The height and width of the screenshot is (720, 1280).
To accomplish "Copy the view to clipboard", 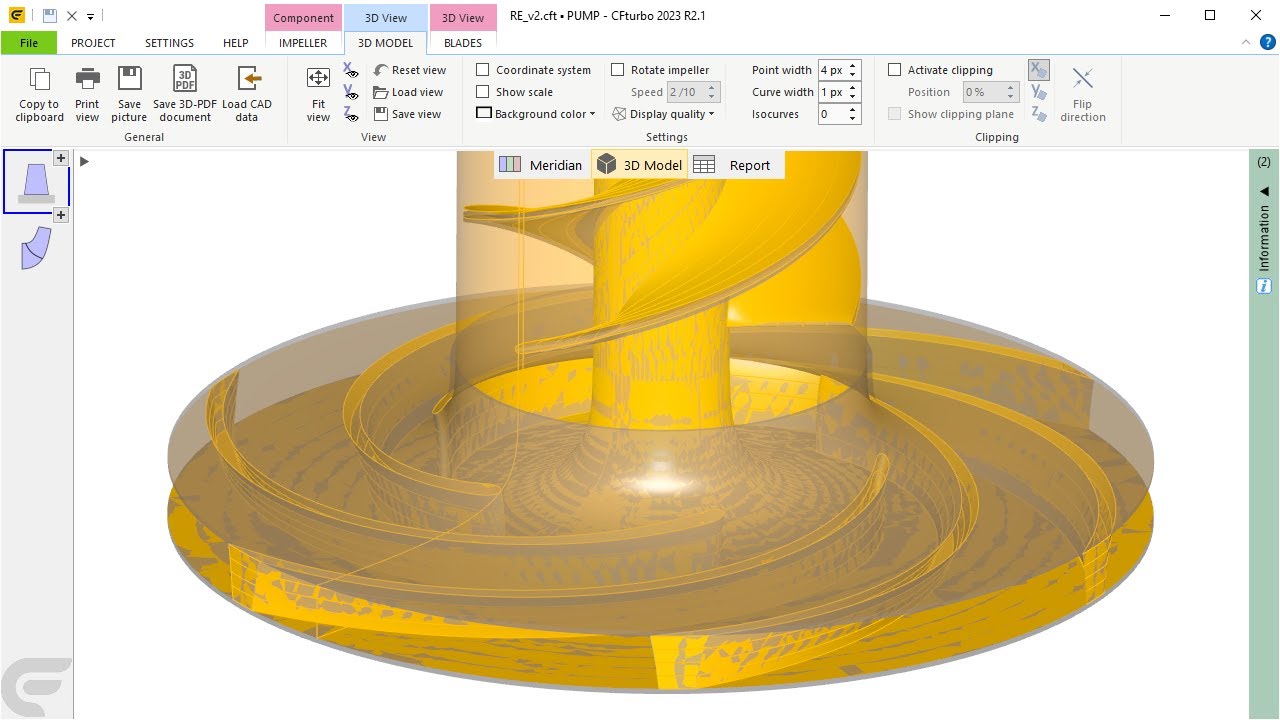I will pyautogui.click(x=39, y=95).
